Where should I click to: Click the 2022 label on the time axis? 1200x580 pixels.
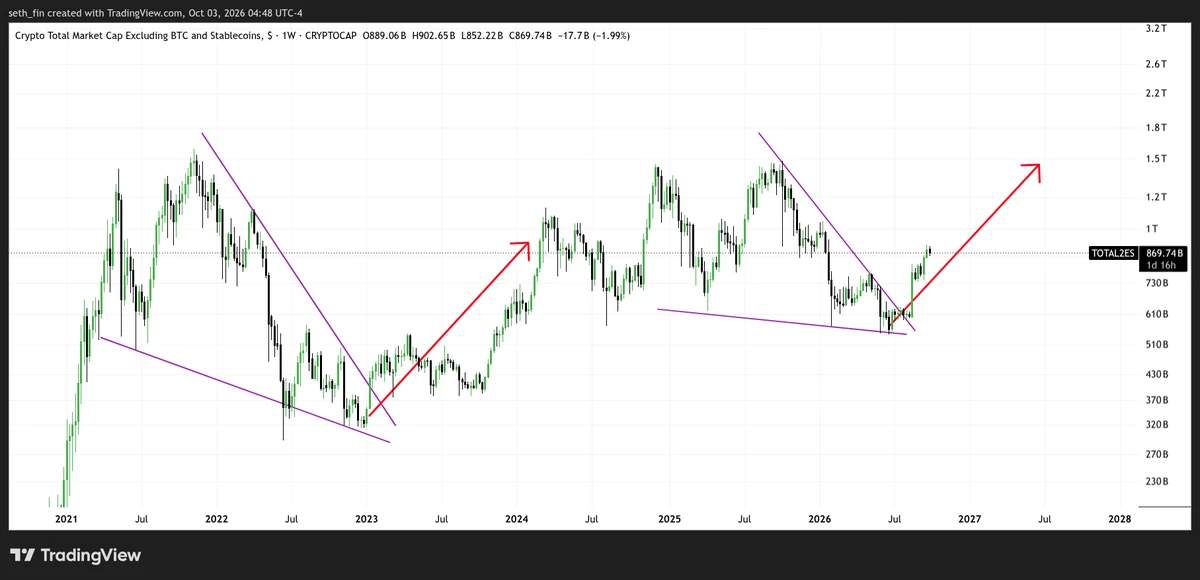point(216,520)
